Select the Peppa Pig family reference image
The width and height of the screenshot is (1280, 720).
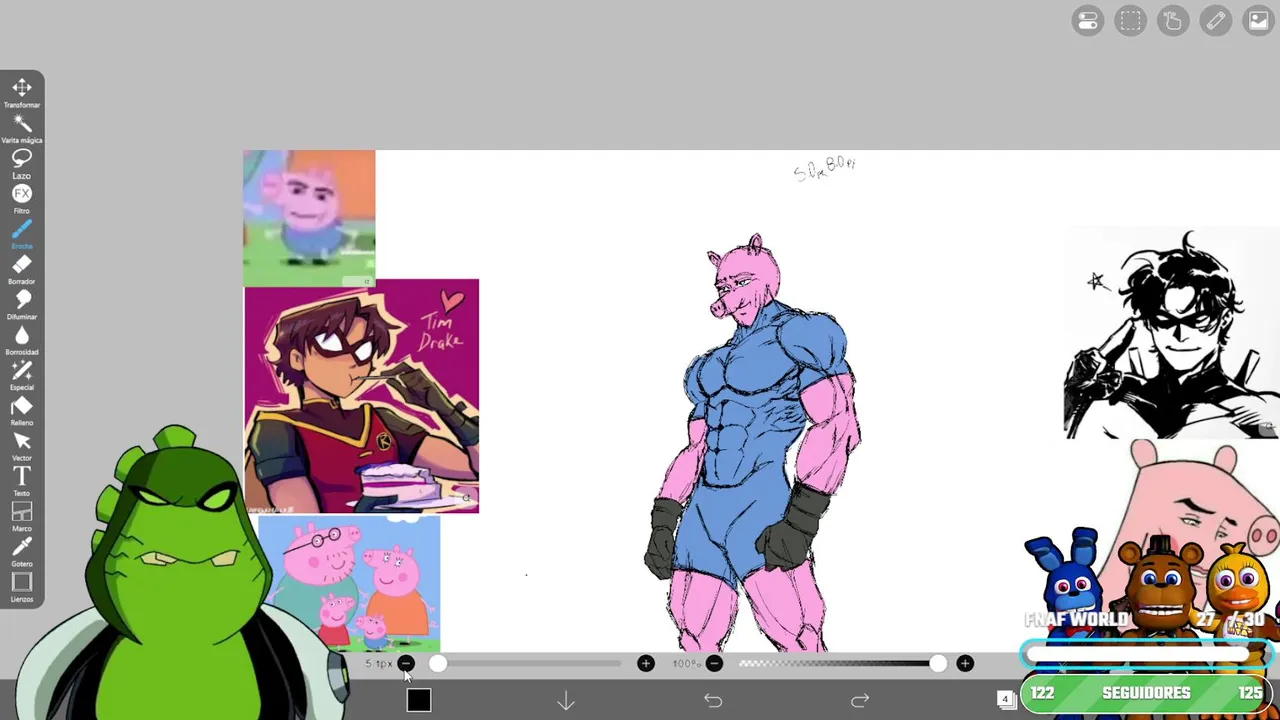tap(349, 584)
